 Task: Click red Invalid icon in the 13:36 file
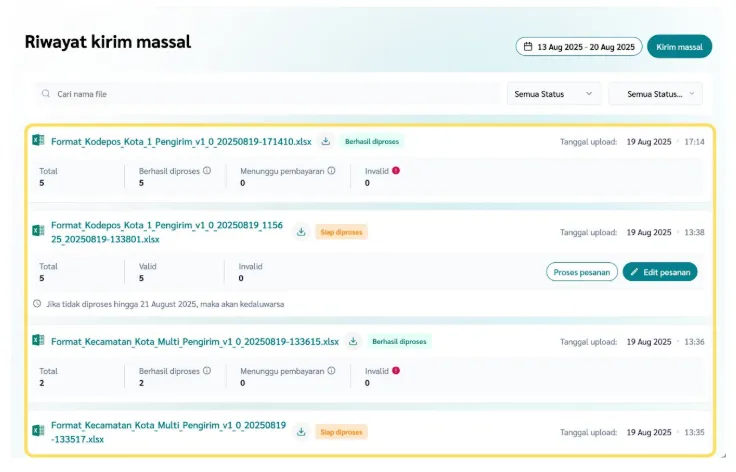pos(396,371)
